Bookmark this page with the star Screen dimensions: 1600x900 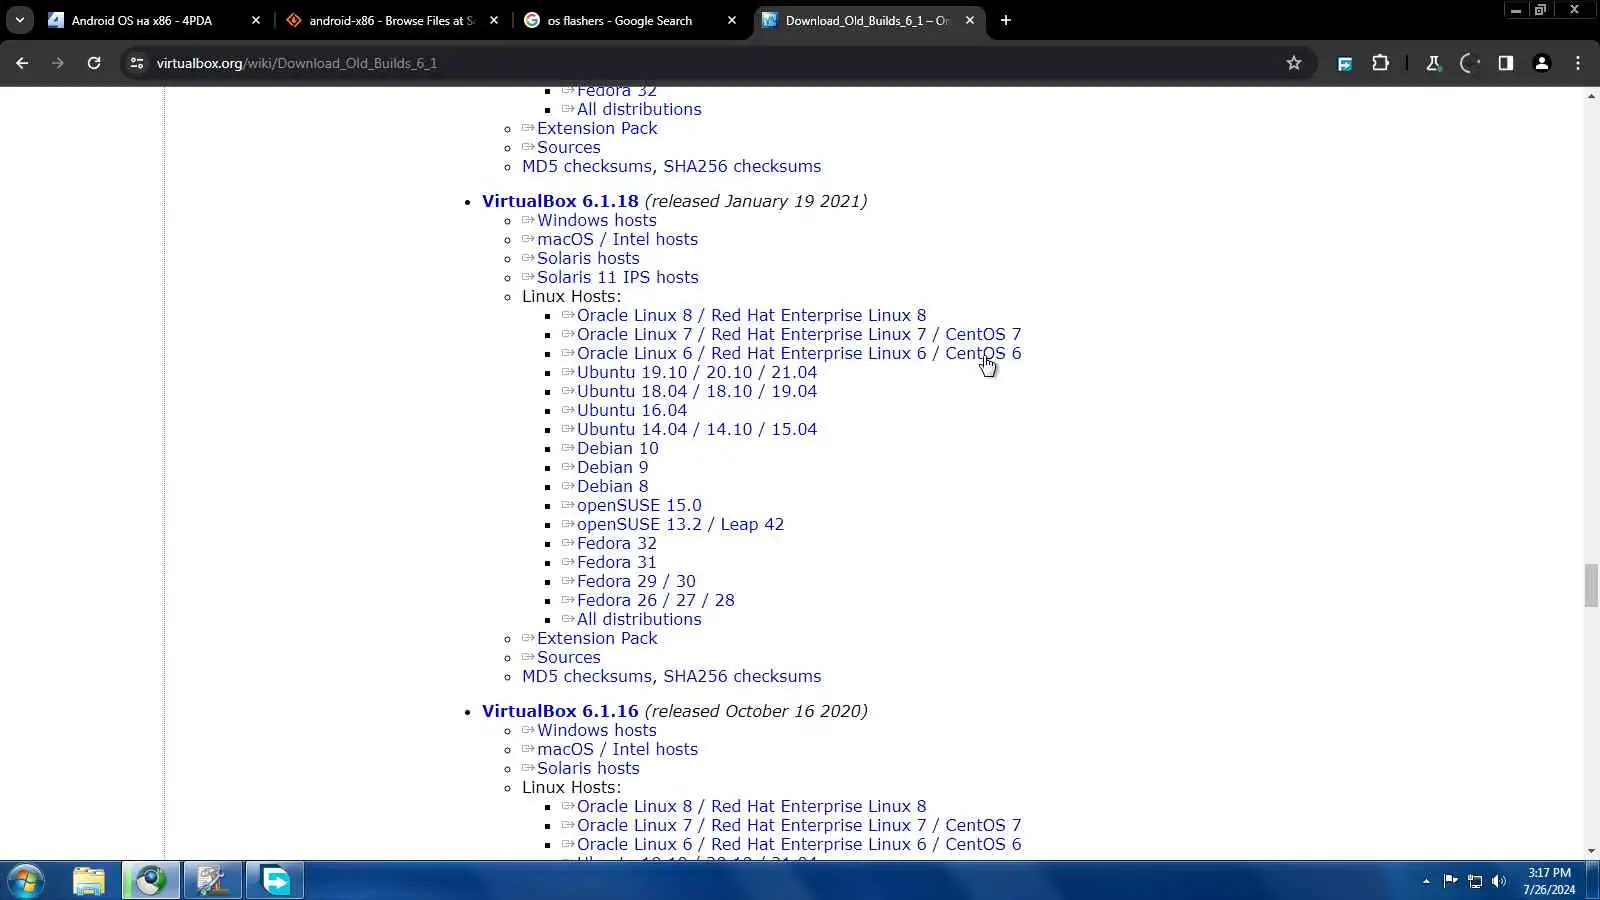tap(1294, 63)
